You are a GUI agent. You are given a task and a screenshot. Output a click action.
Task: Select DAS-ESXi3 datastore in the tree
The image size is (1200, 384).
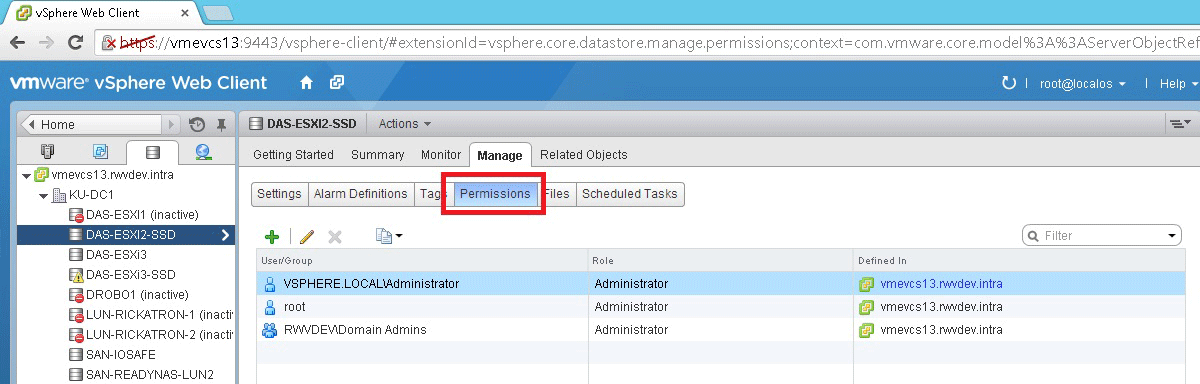[x=116, y=255]
